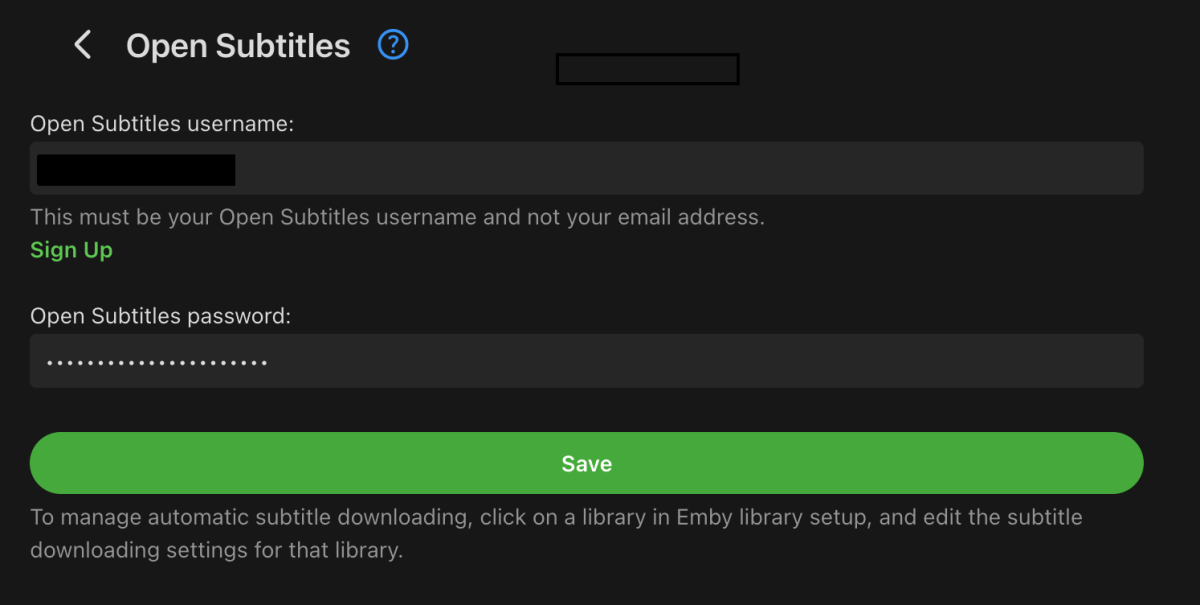Click the empty outlined box beside the header
This screenshot has height=605, width=1200.
click(647, 69)
